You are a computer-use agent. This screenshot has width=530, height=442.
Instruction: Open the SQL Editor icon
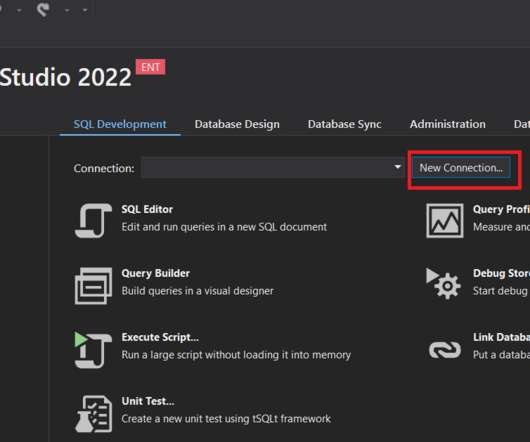(x=93, y=221)
